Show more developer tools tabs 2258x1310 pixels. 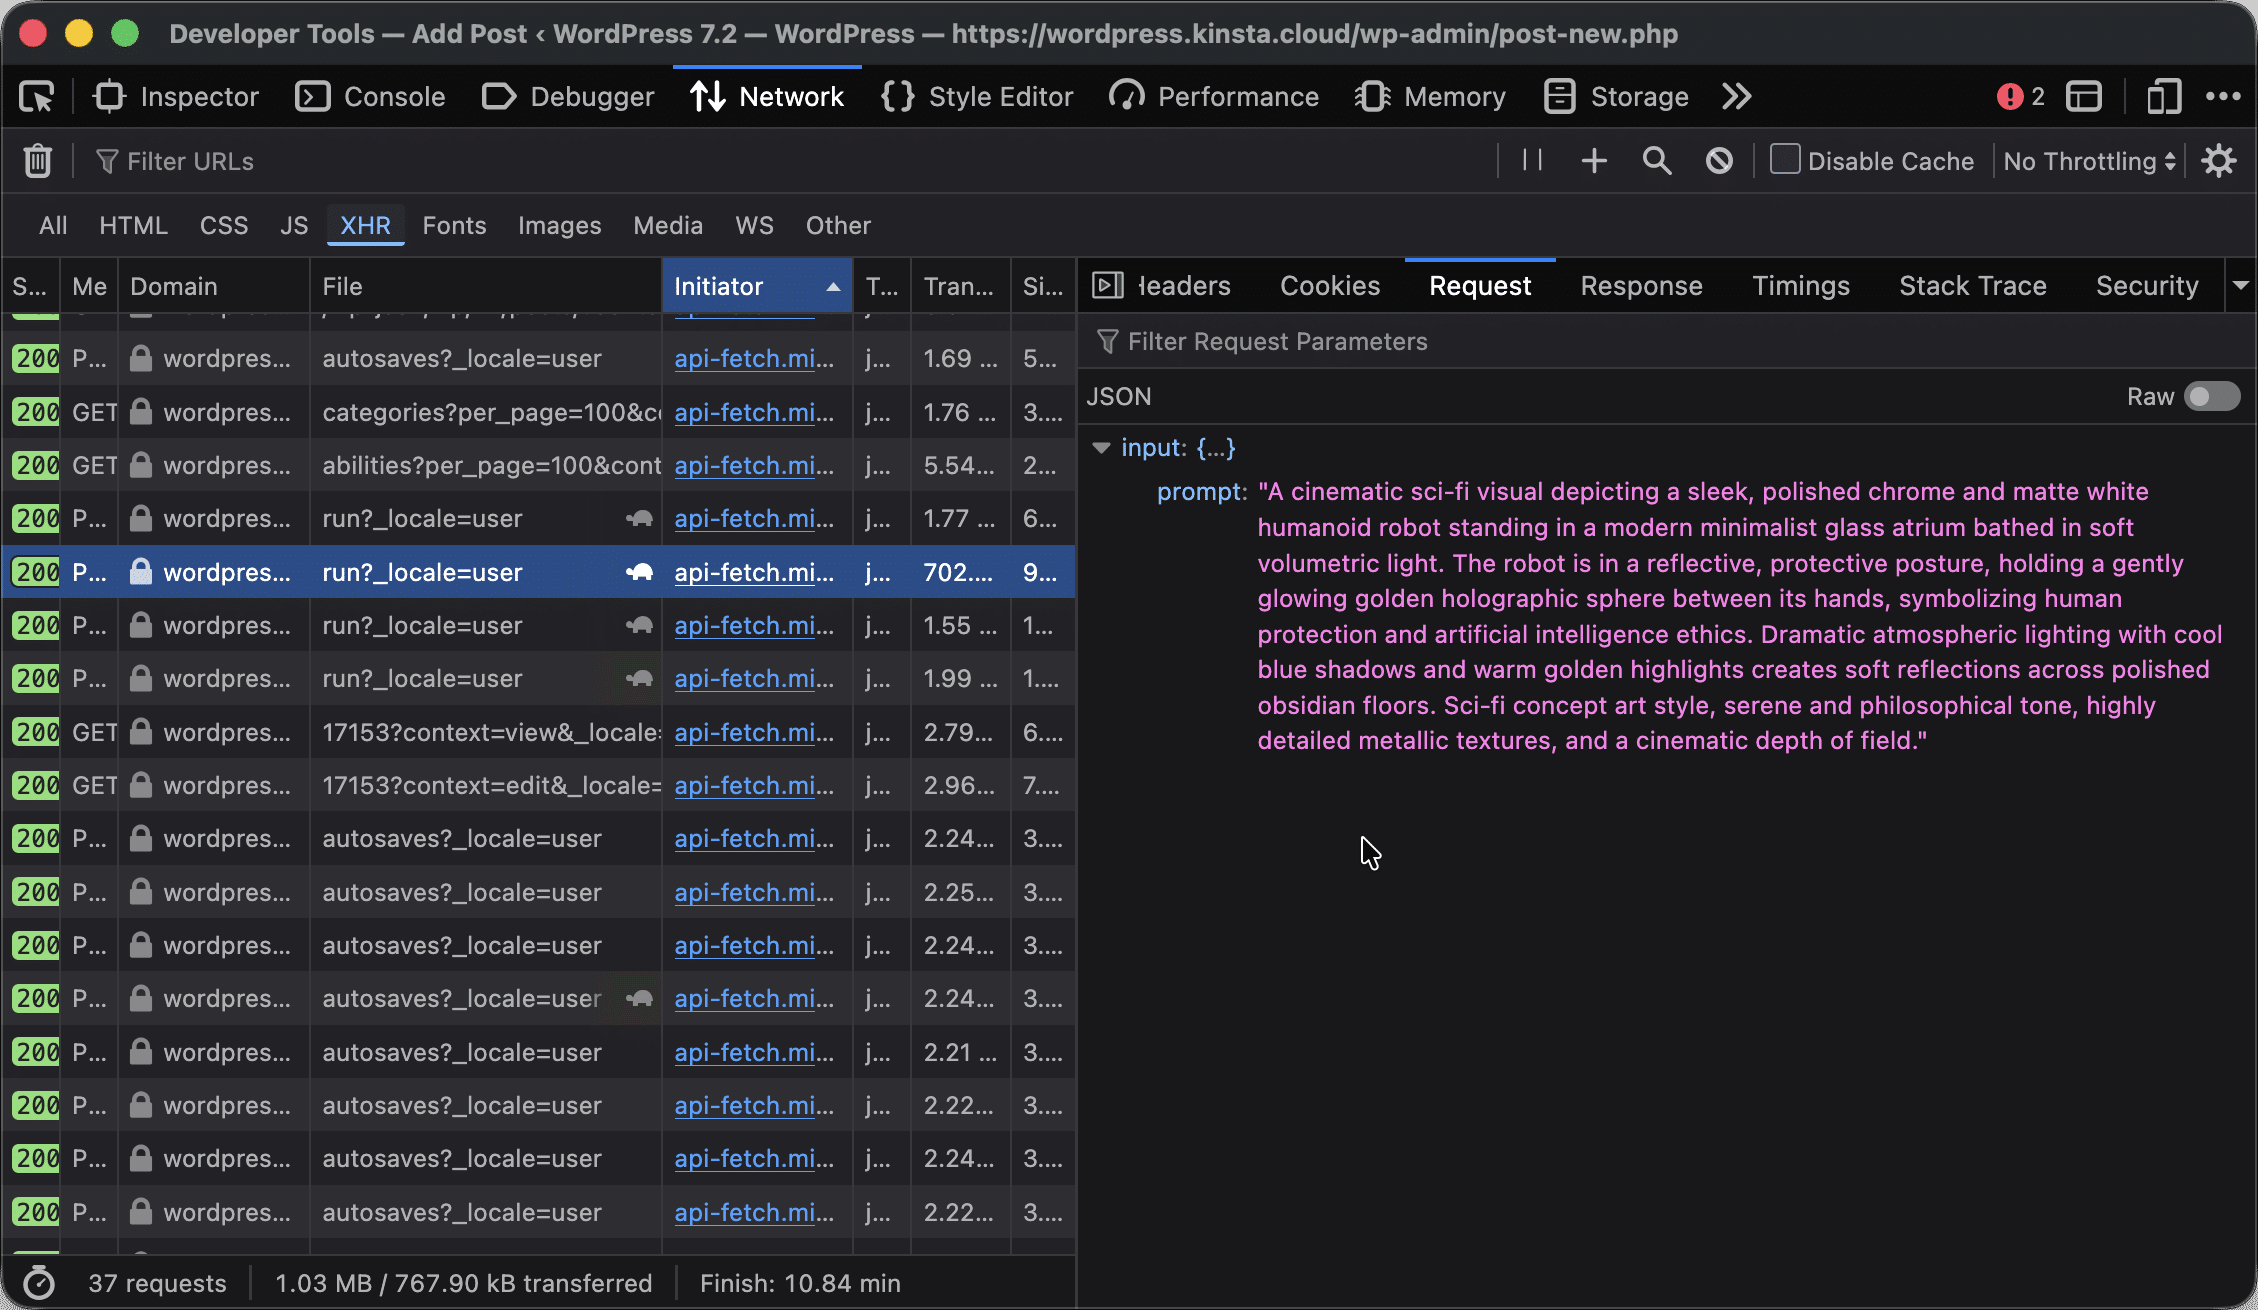[1737, 97]
